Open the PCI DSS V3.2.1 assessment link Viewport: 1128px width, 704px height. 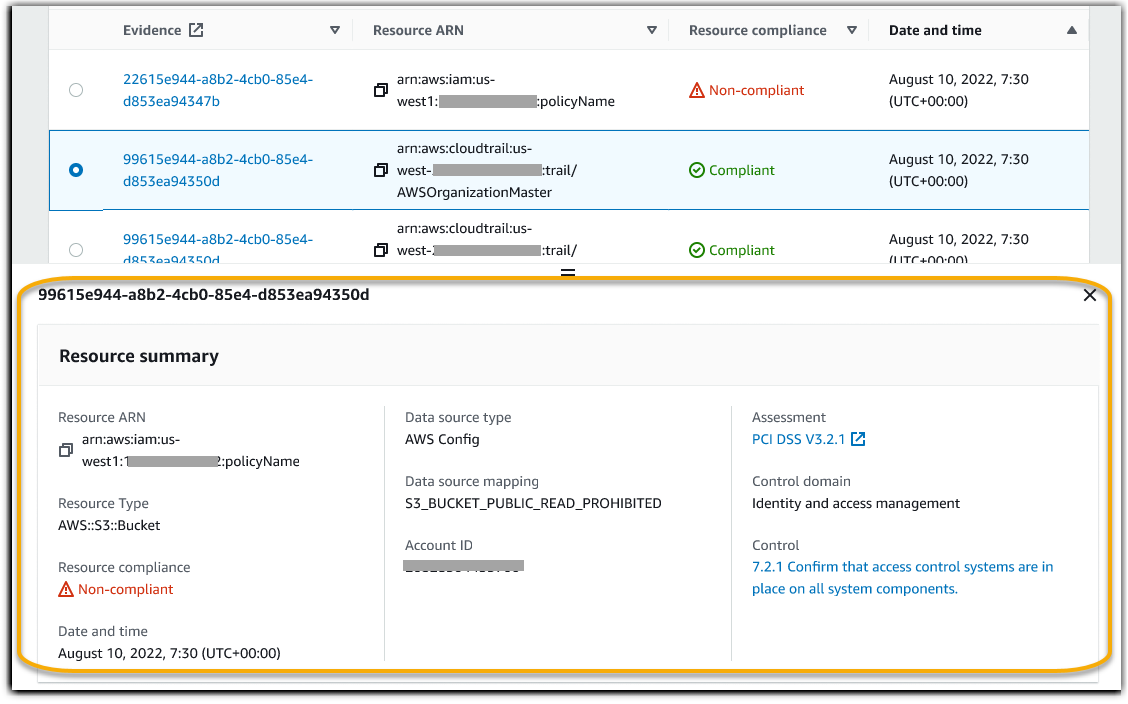click(795, 438)
